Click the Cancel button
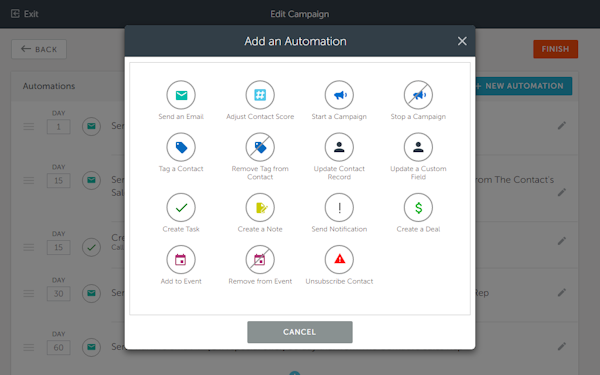Viewport: 600px width, 375px height. (300, 332)
